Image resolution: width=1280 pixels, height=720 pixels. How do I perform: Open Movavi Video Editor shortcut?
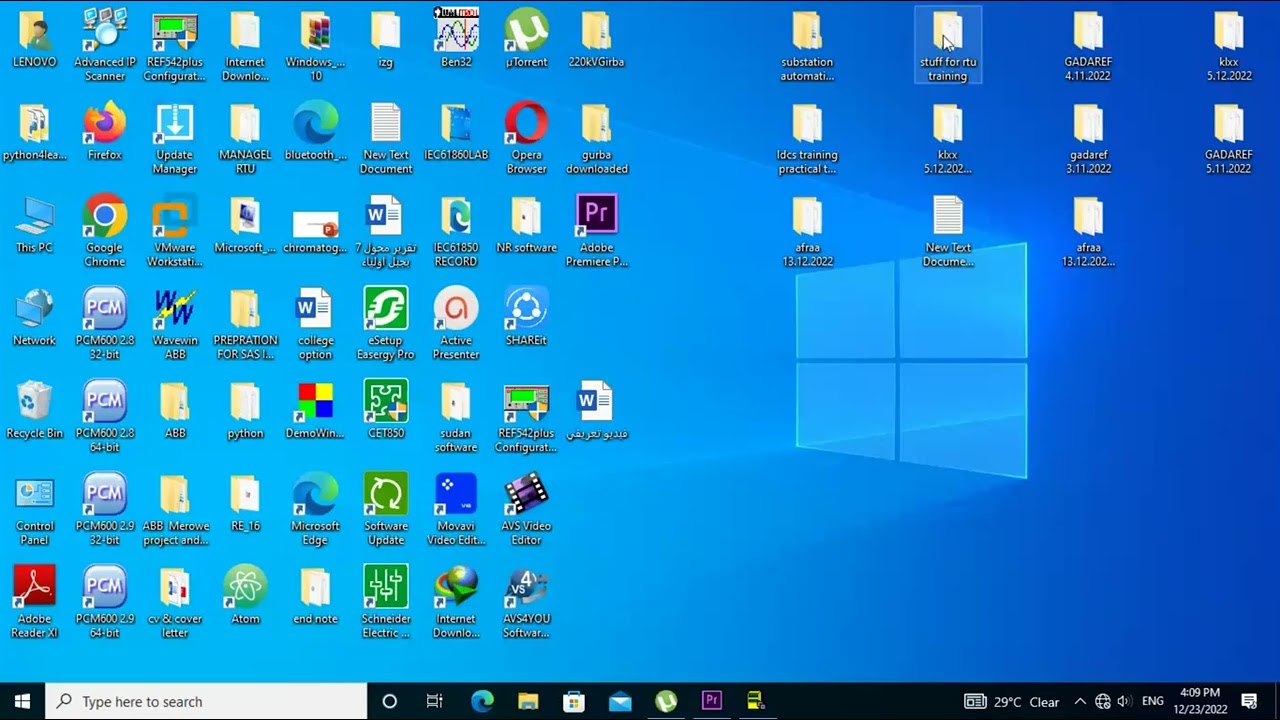click(x=456, y=510)
